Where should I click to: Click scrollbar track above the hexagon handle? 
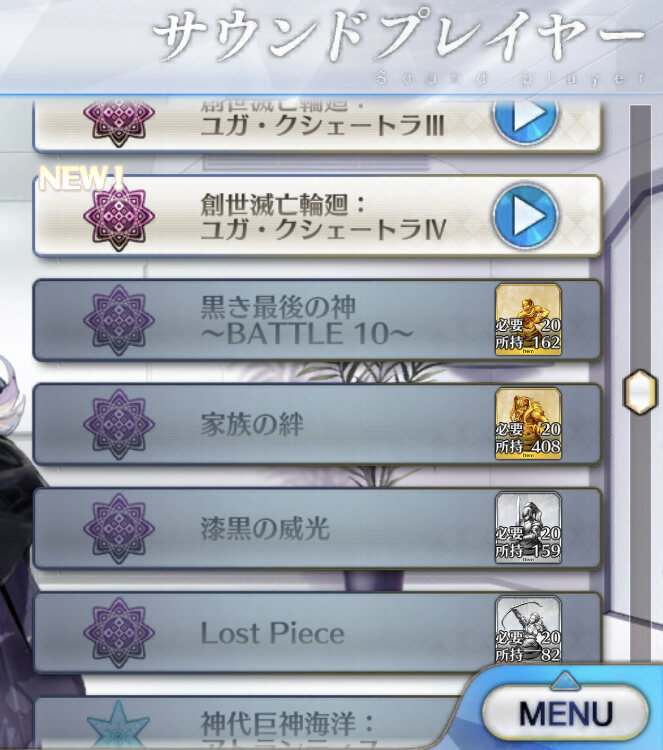tap(641, 237)
